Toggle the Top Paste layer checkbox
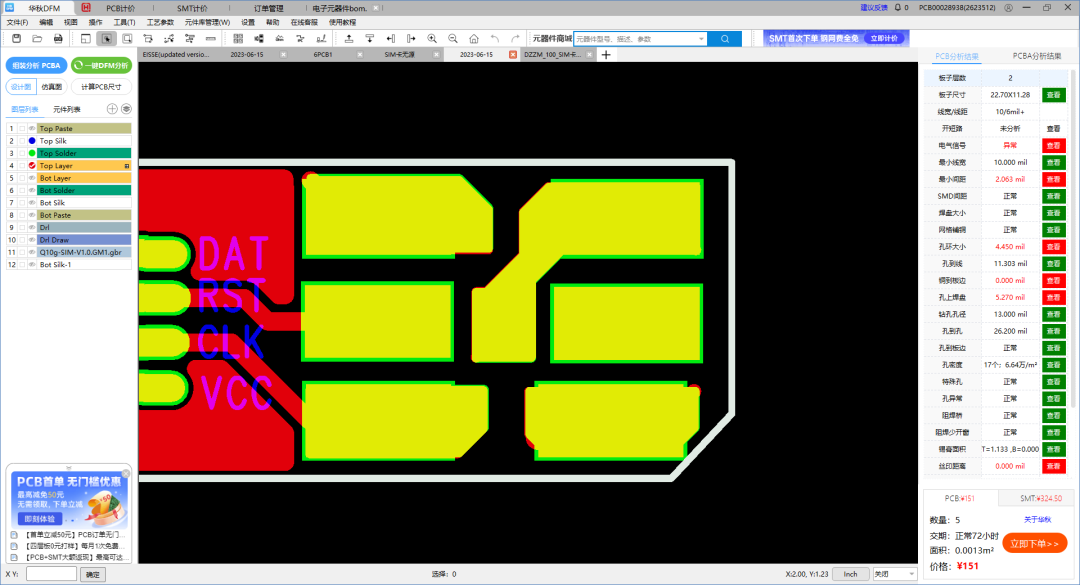 23,128
